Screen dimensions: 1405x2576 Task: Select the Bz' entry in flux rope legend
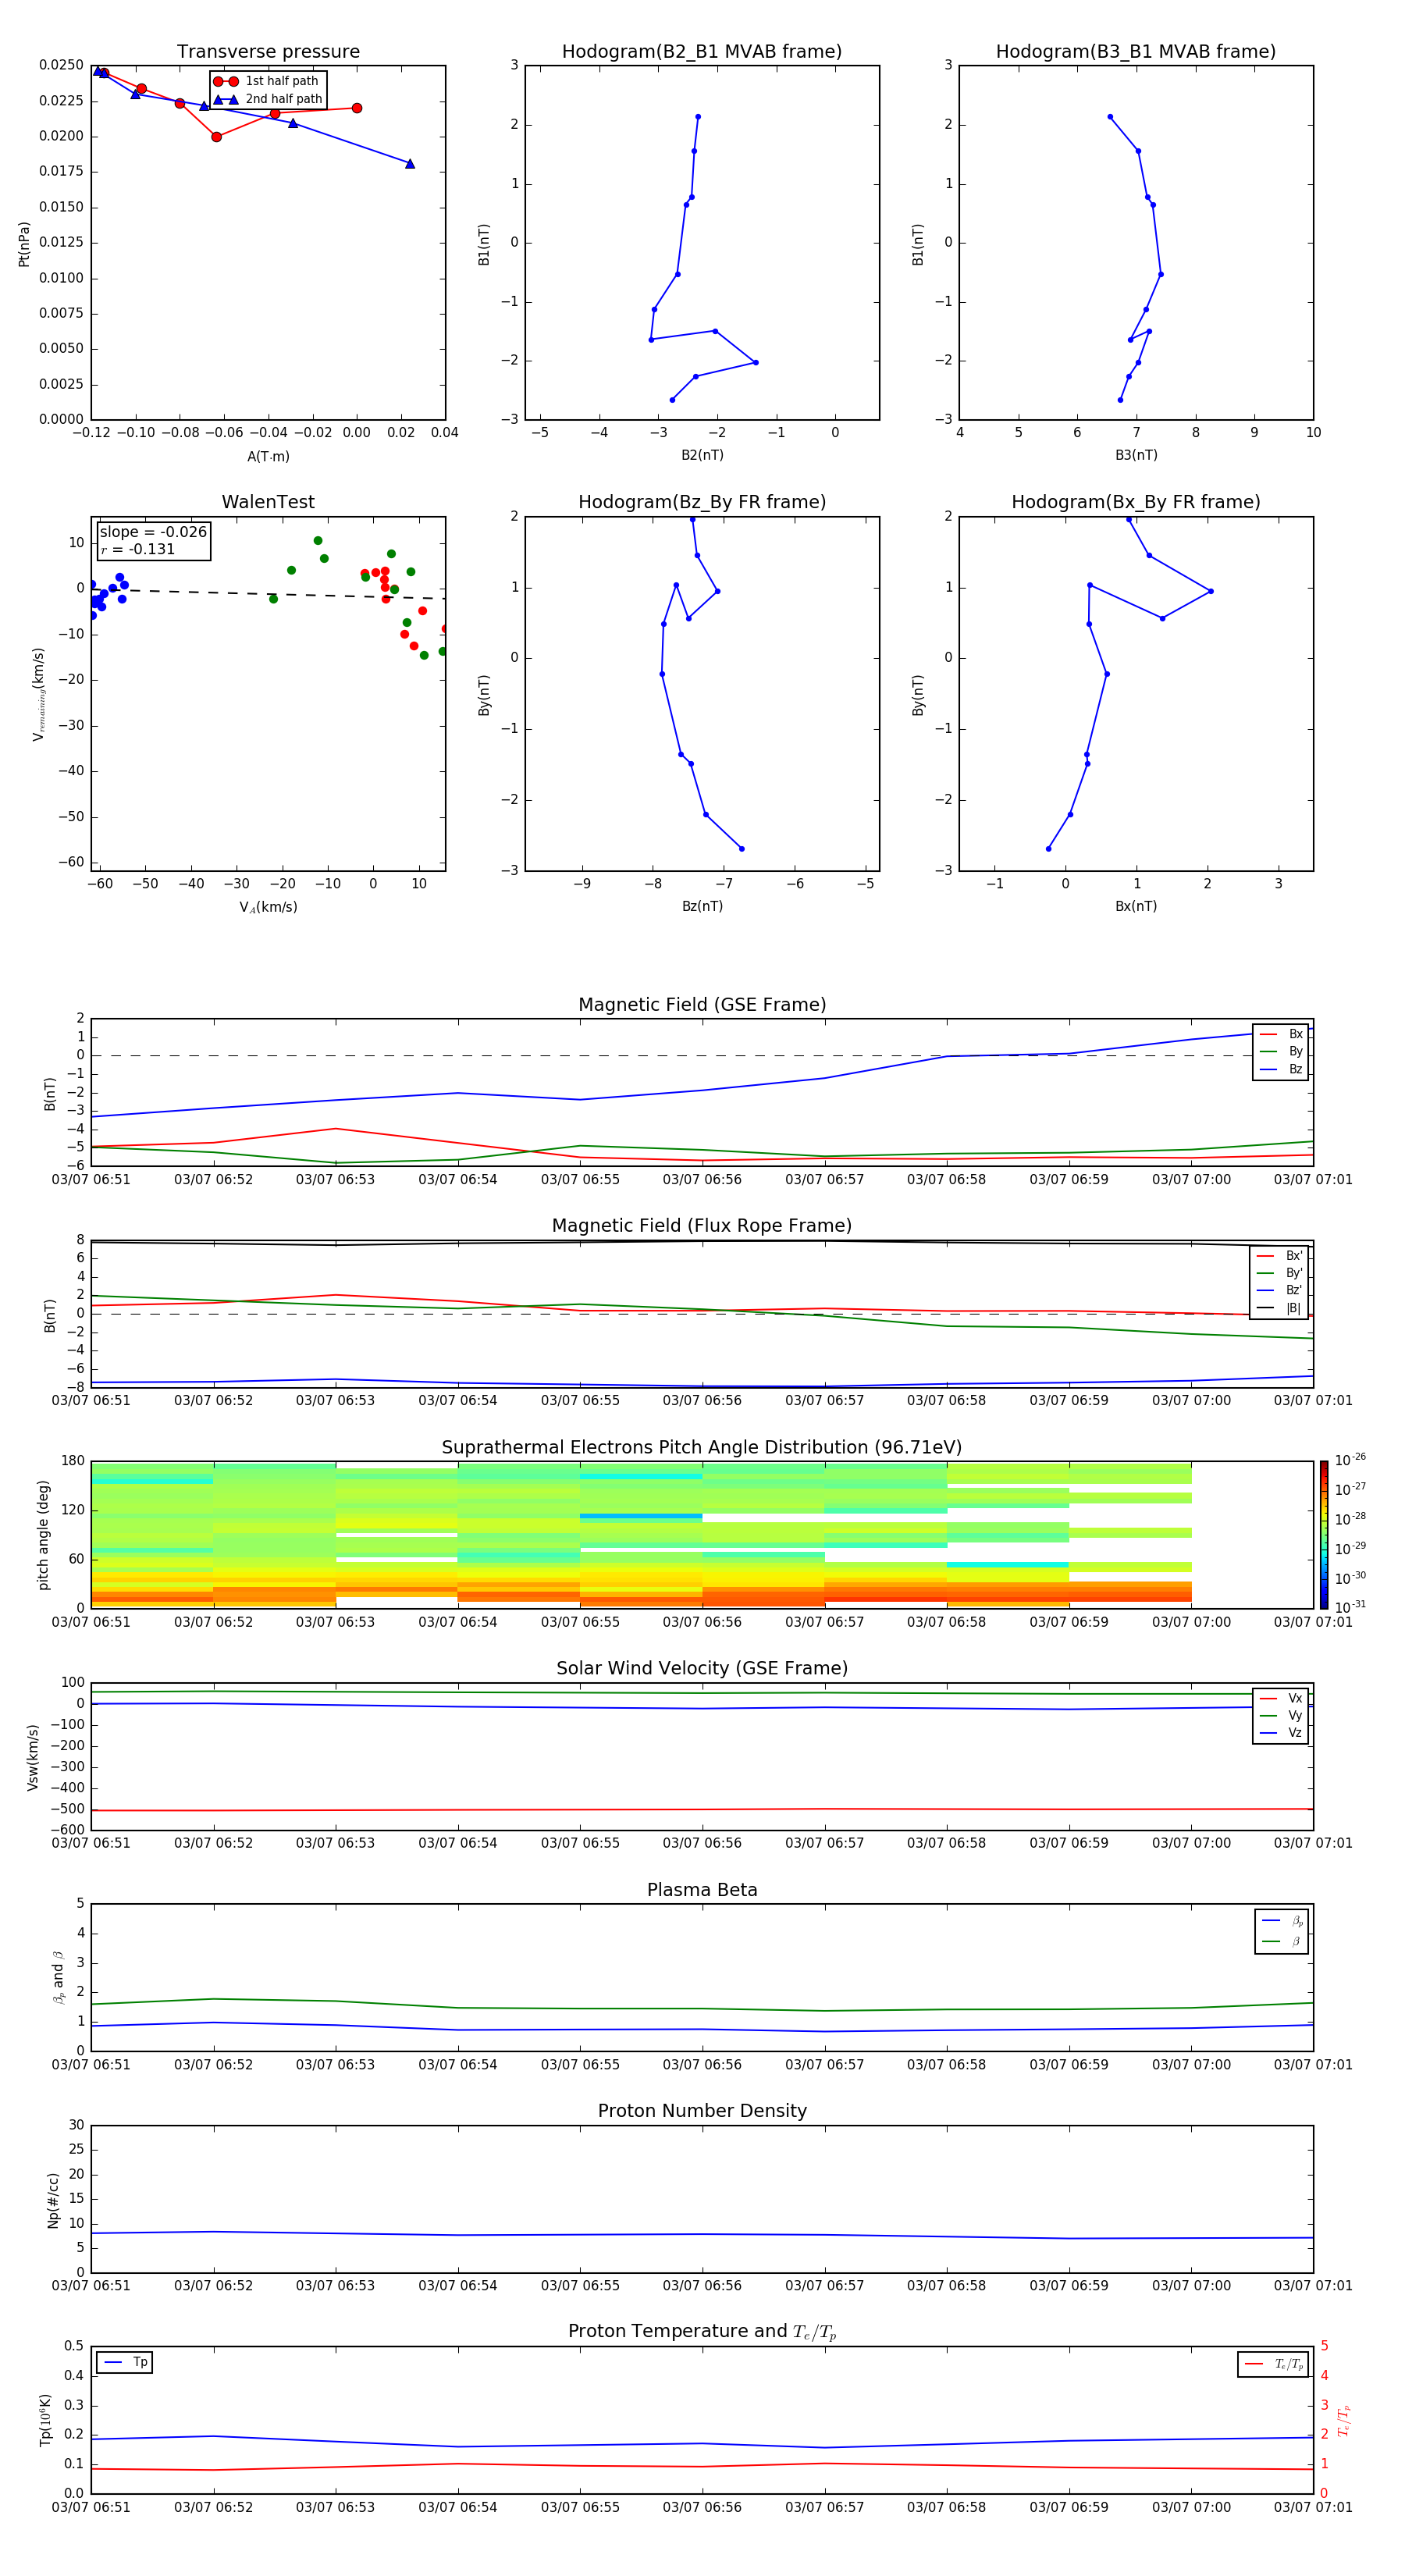(1280, 1290)
